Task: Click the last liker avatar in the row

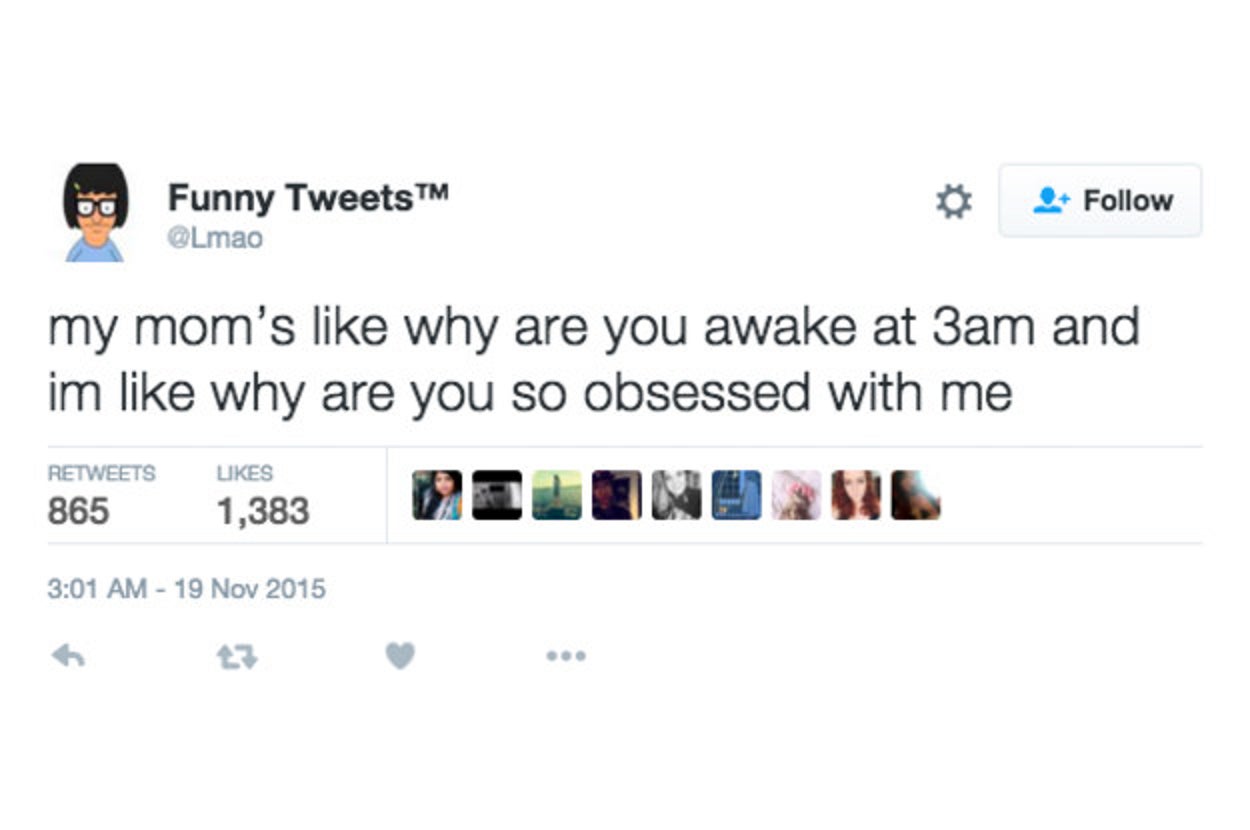Action: (915, 495)
